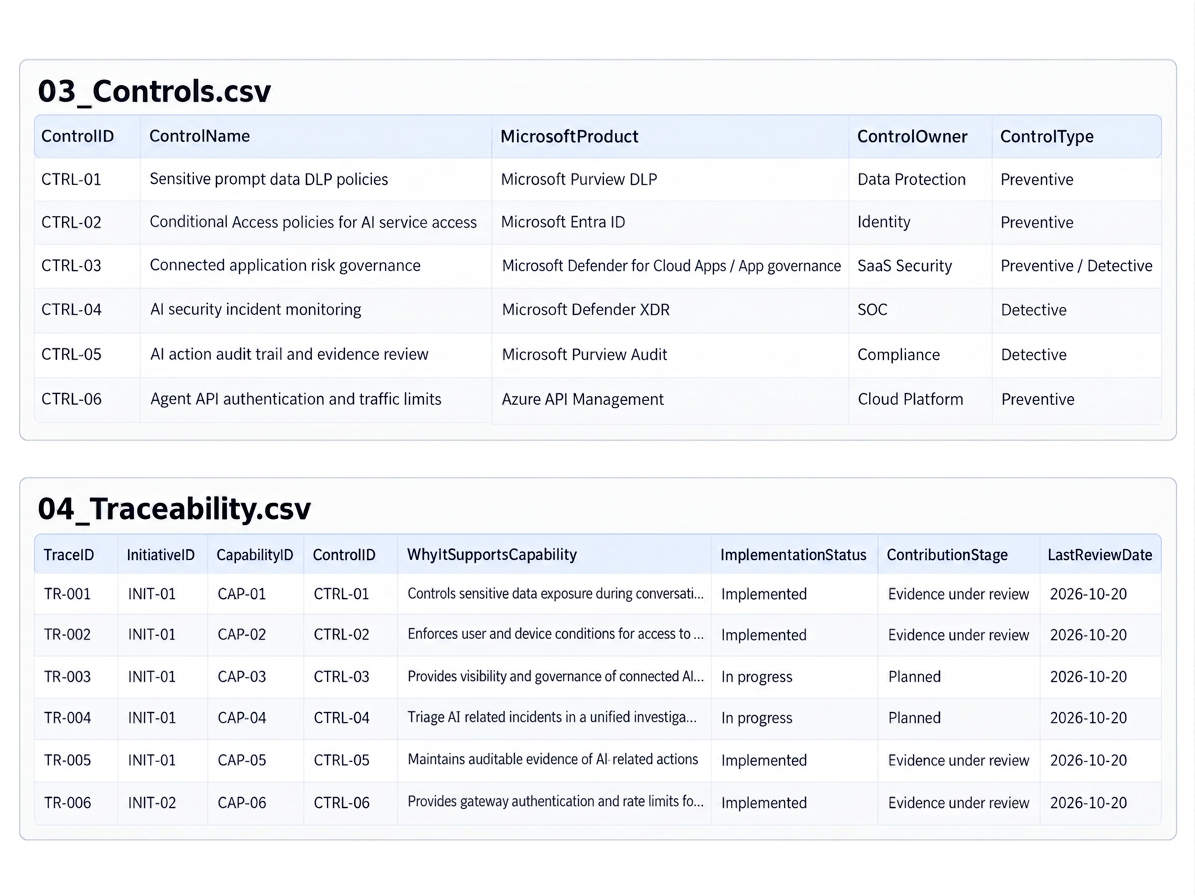Click the InitiativeID column header
Image resolution: width=1195 pixels, height=896 pixels.
(x=161, y=555)
